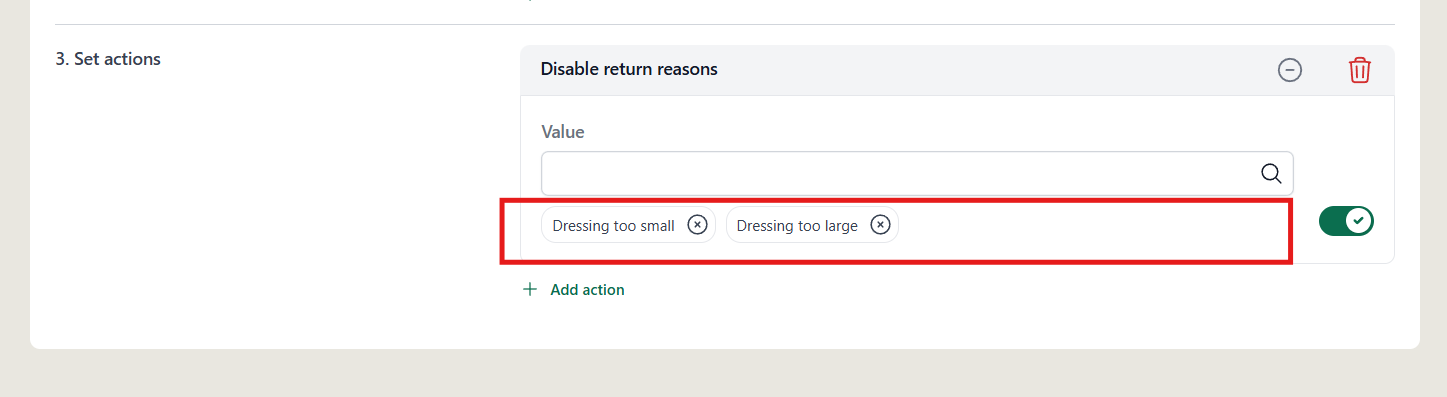This screenshot has height=397, width=1447.
Task: Click the plus icon beside Add action
Action: [530, 289]
